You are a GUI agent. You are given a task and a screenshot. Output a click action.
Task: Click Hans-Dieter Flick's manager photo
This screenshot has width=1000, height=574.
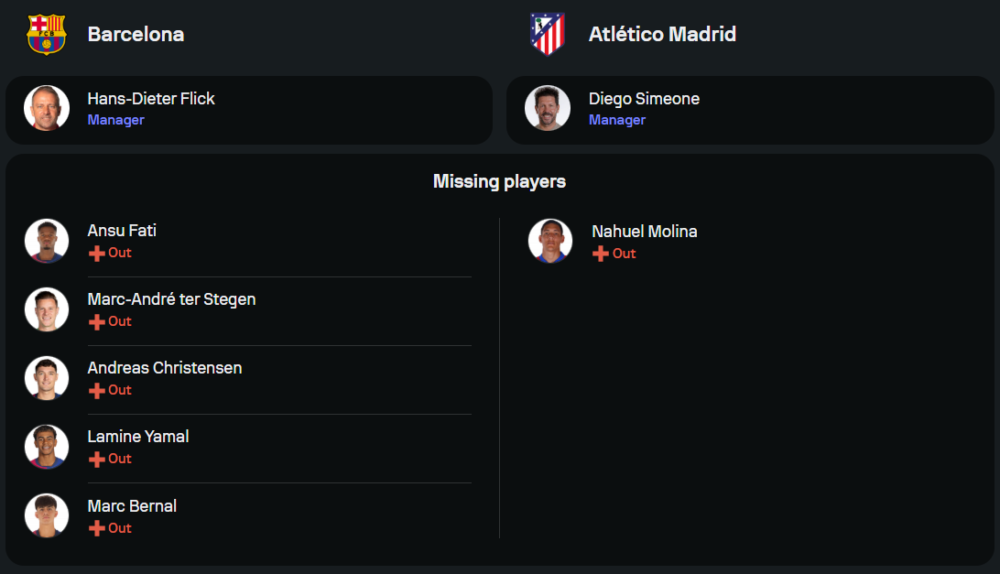pos(47,108)
